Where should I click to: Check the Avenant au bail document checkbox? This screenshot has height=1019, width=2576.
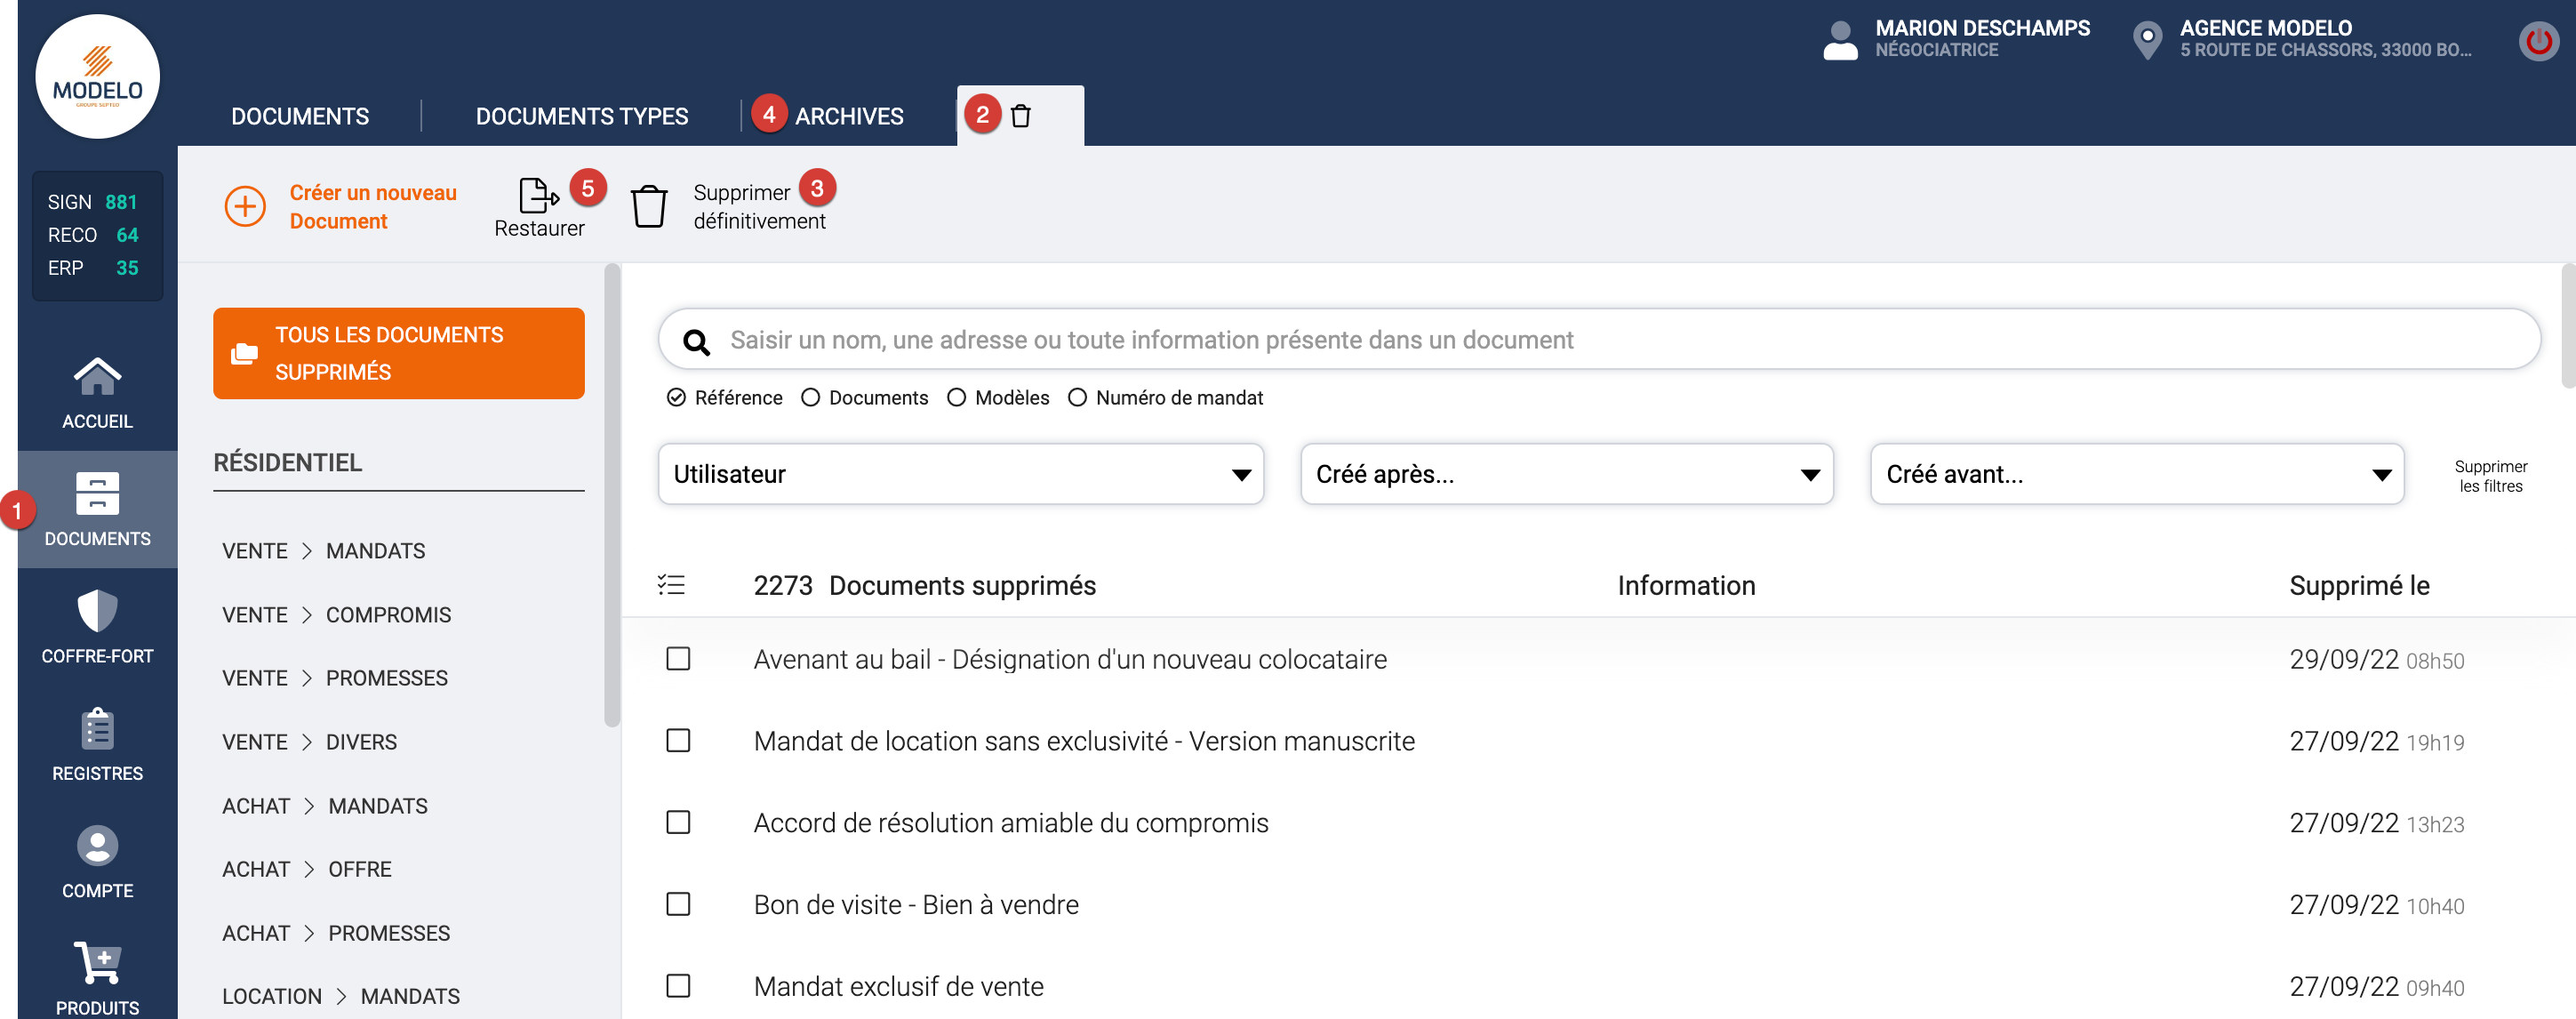pos(678,659)
